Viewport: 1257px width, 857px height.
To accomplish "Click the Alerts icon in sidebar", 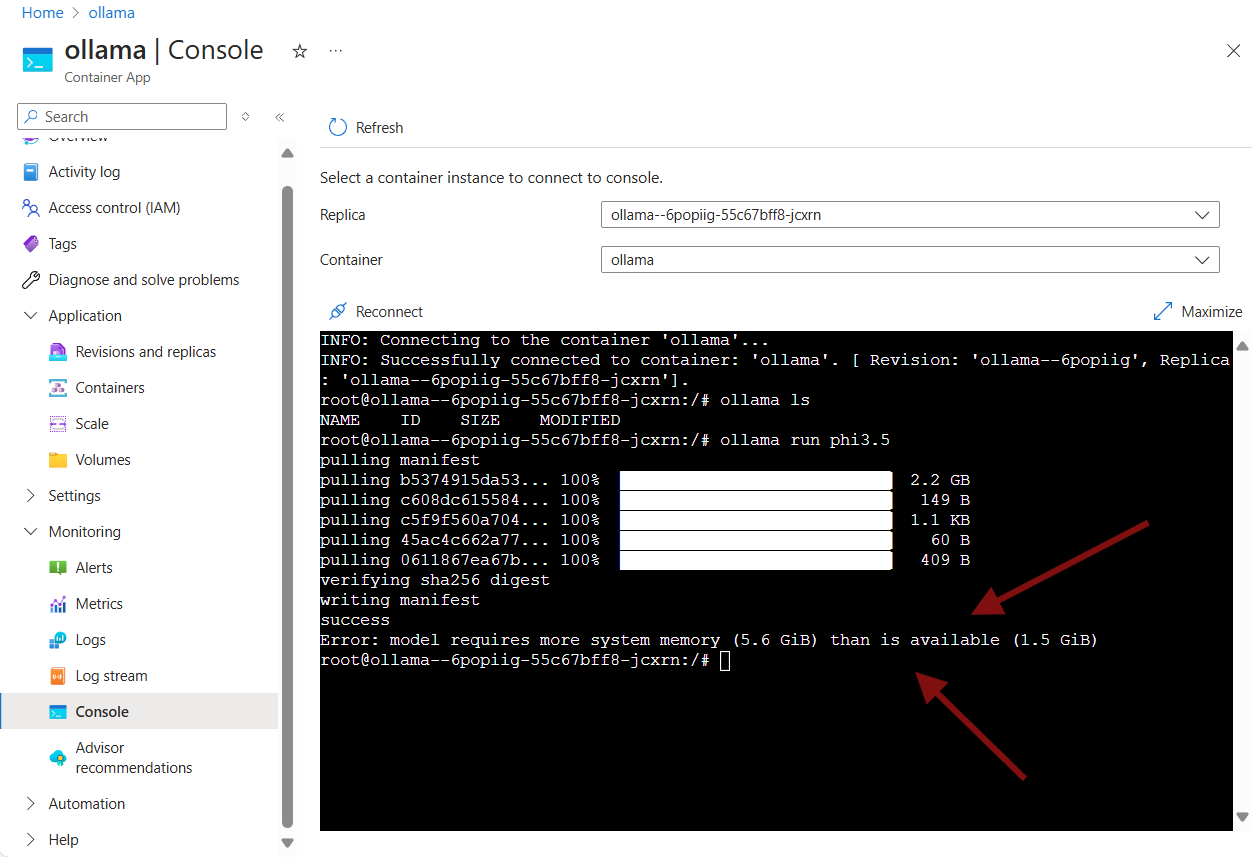I will coord(58,568).
